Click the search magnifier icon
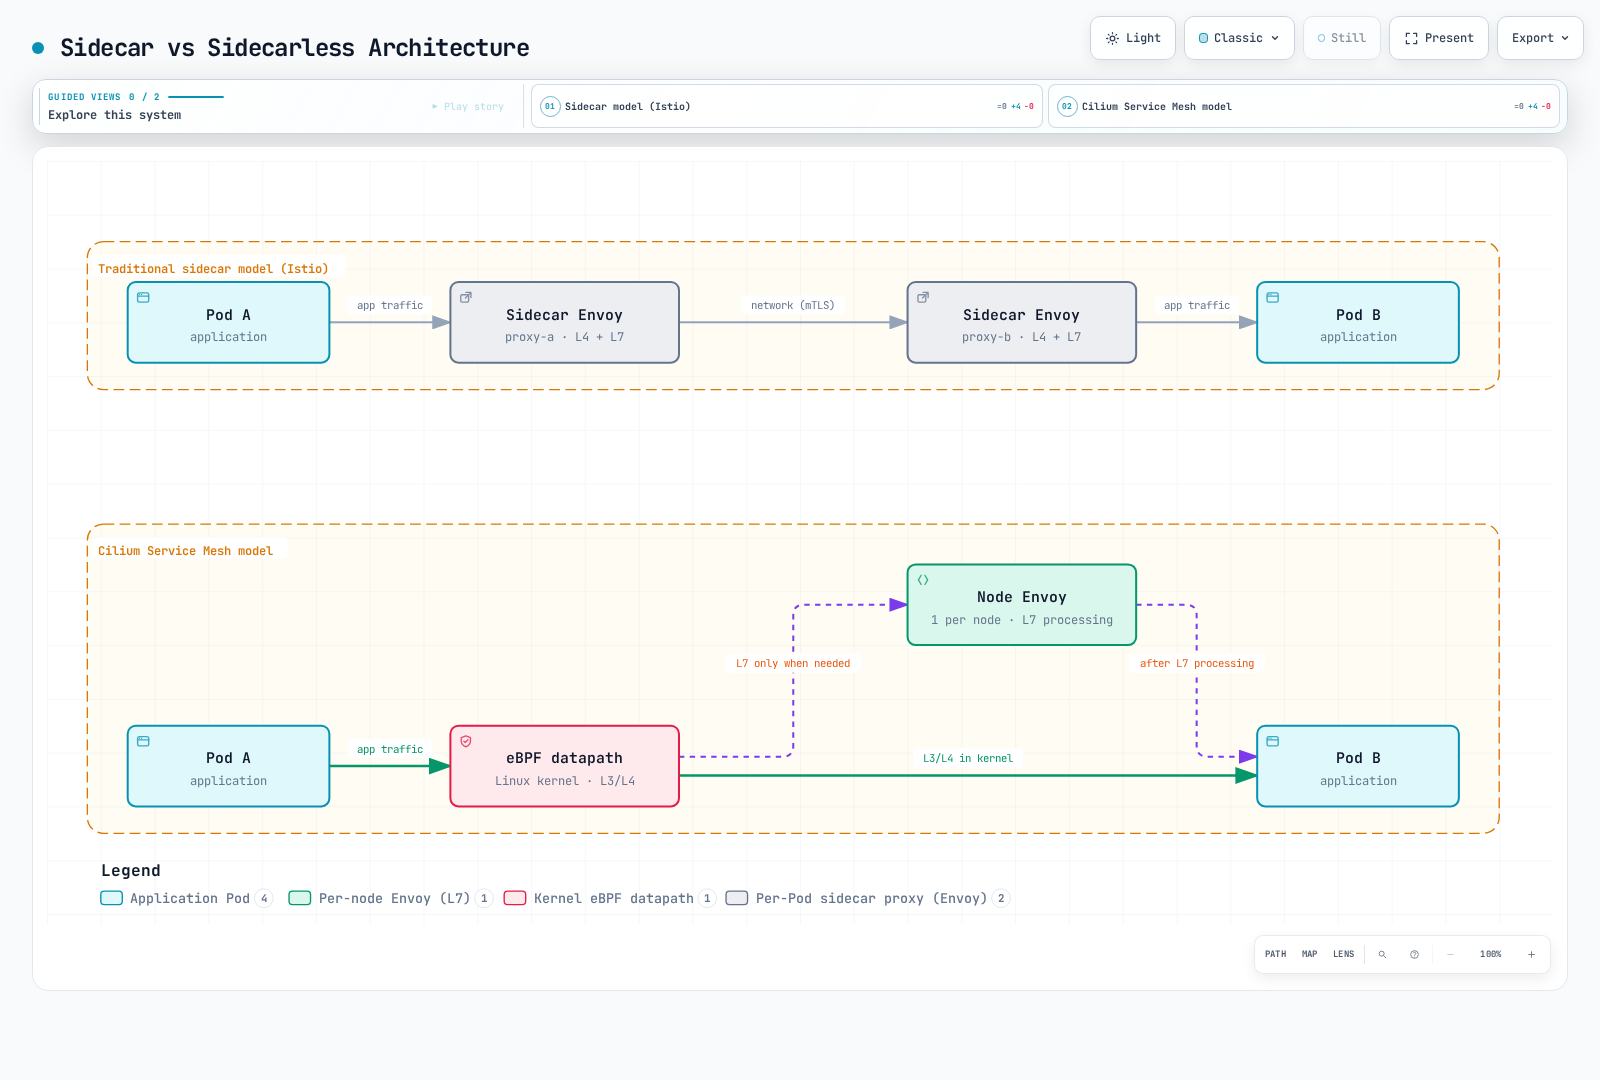 [x=1382, y=954]
